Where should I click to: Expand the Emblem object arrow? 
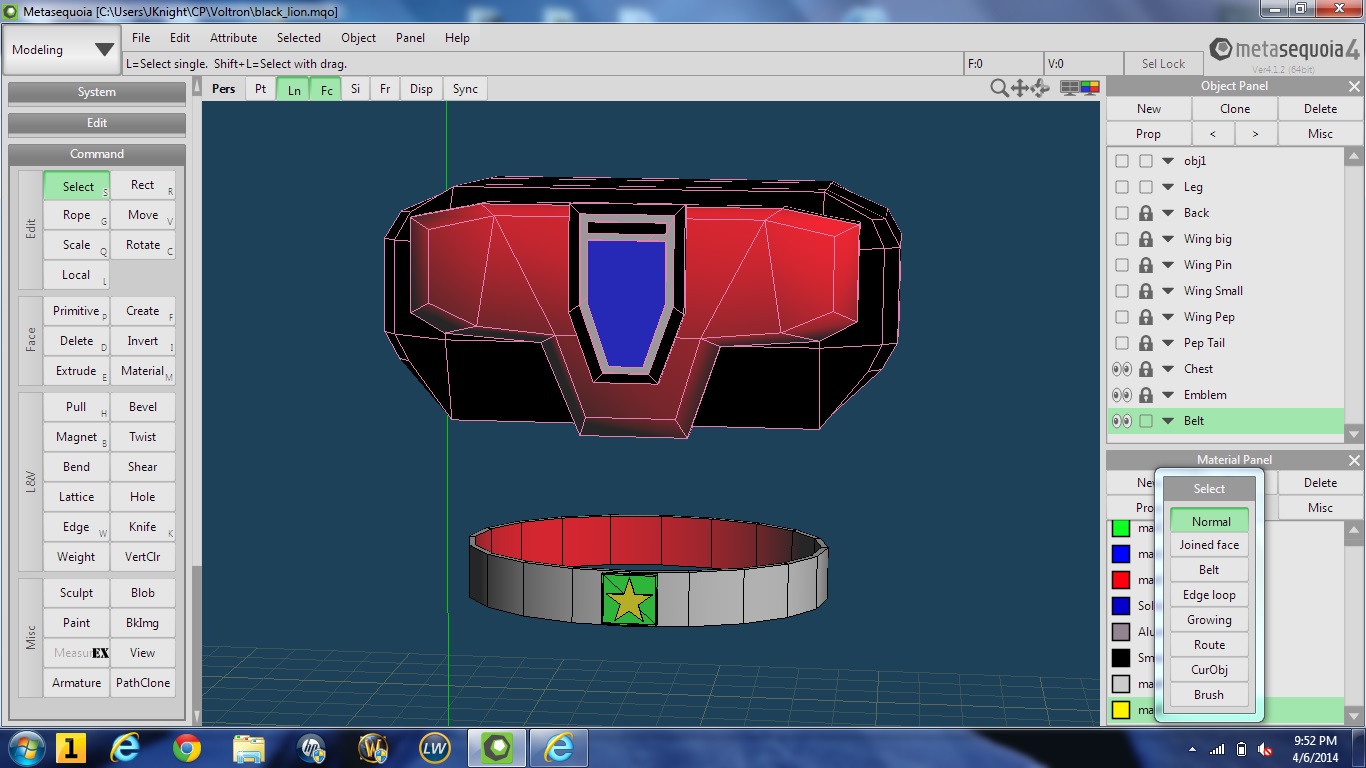pyautogui.click(x=1168, y=395)
